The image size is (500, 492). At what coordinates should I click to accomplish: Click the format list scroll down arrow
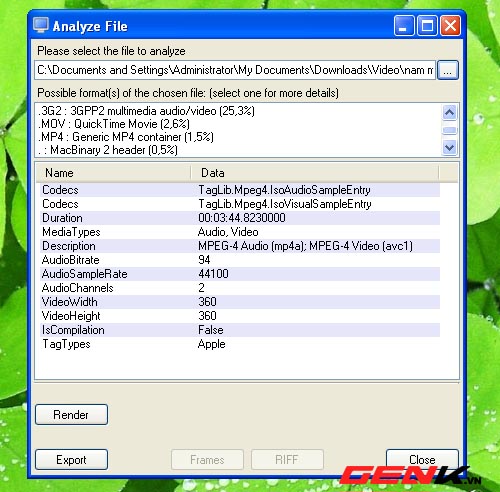tap(449, 147)
